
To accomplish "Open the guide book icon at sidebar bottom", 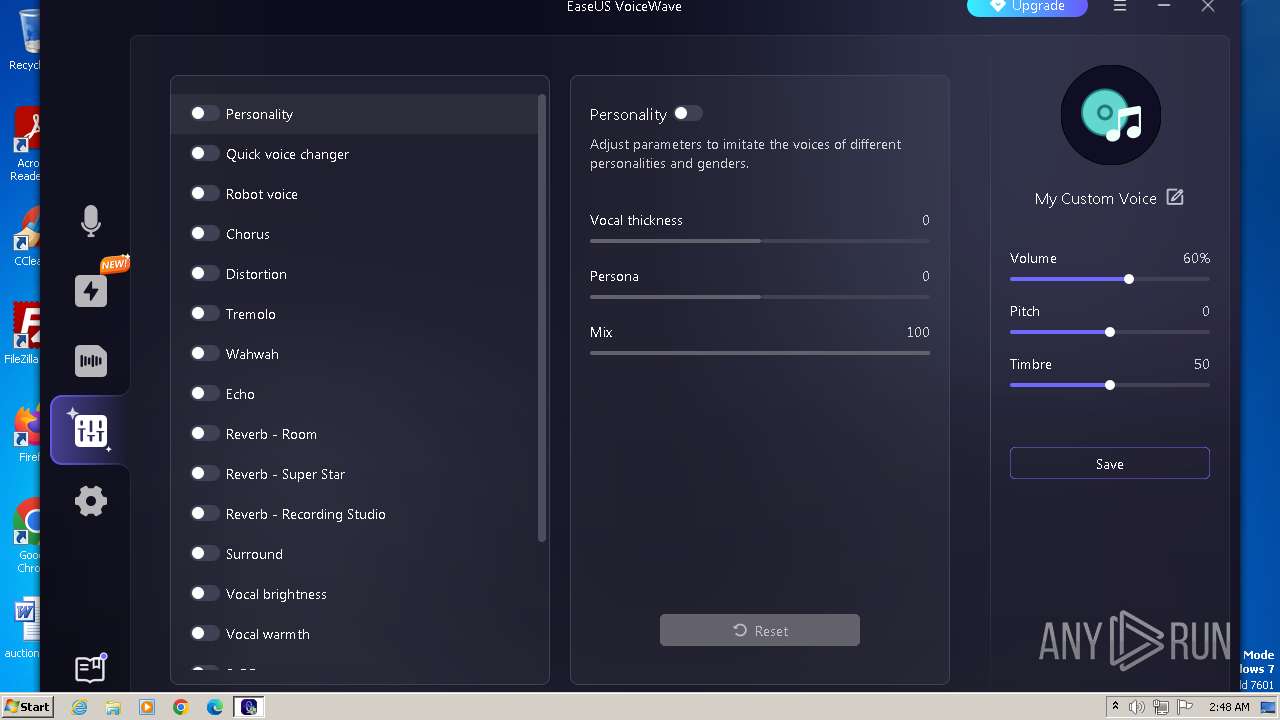I will coord(90,668).
